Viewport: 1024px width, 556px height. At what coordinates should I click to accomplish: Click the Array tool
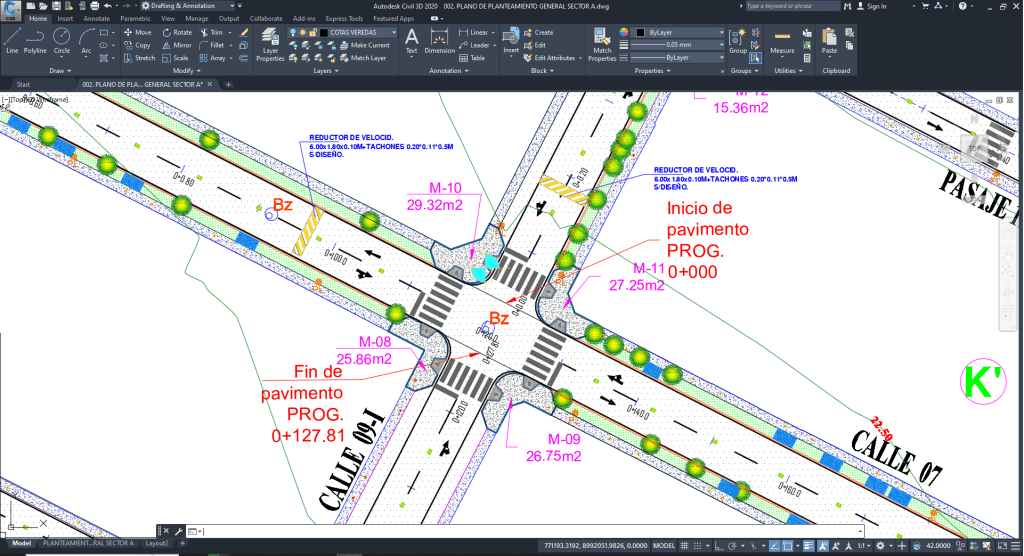pyautogui.click(x=213, y=58)
